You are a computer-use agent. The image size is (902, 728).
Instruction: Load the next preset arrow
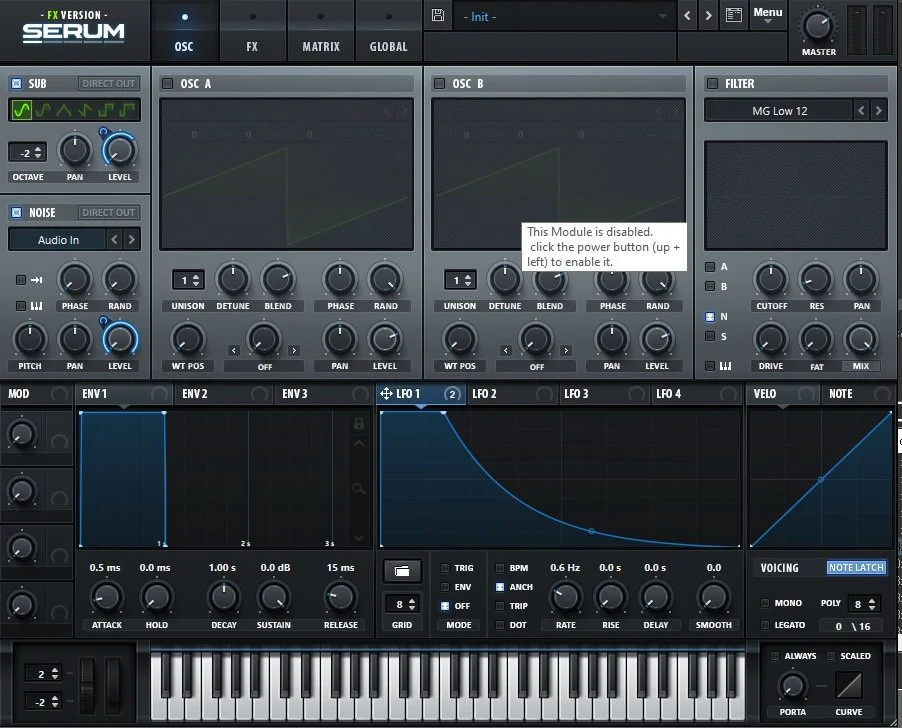click(708, 16)
